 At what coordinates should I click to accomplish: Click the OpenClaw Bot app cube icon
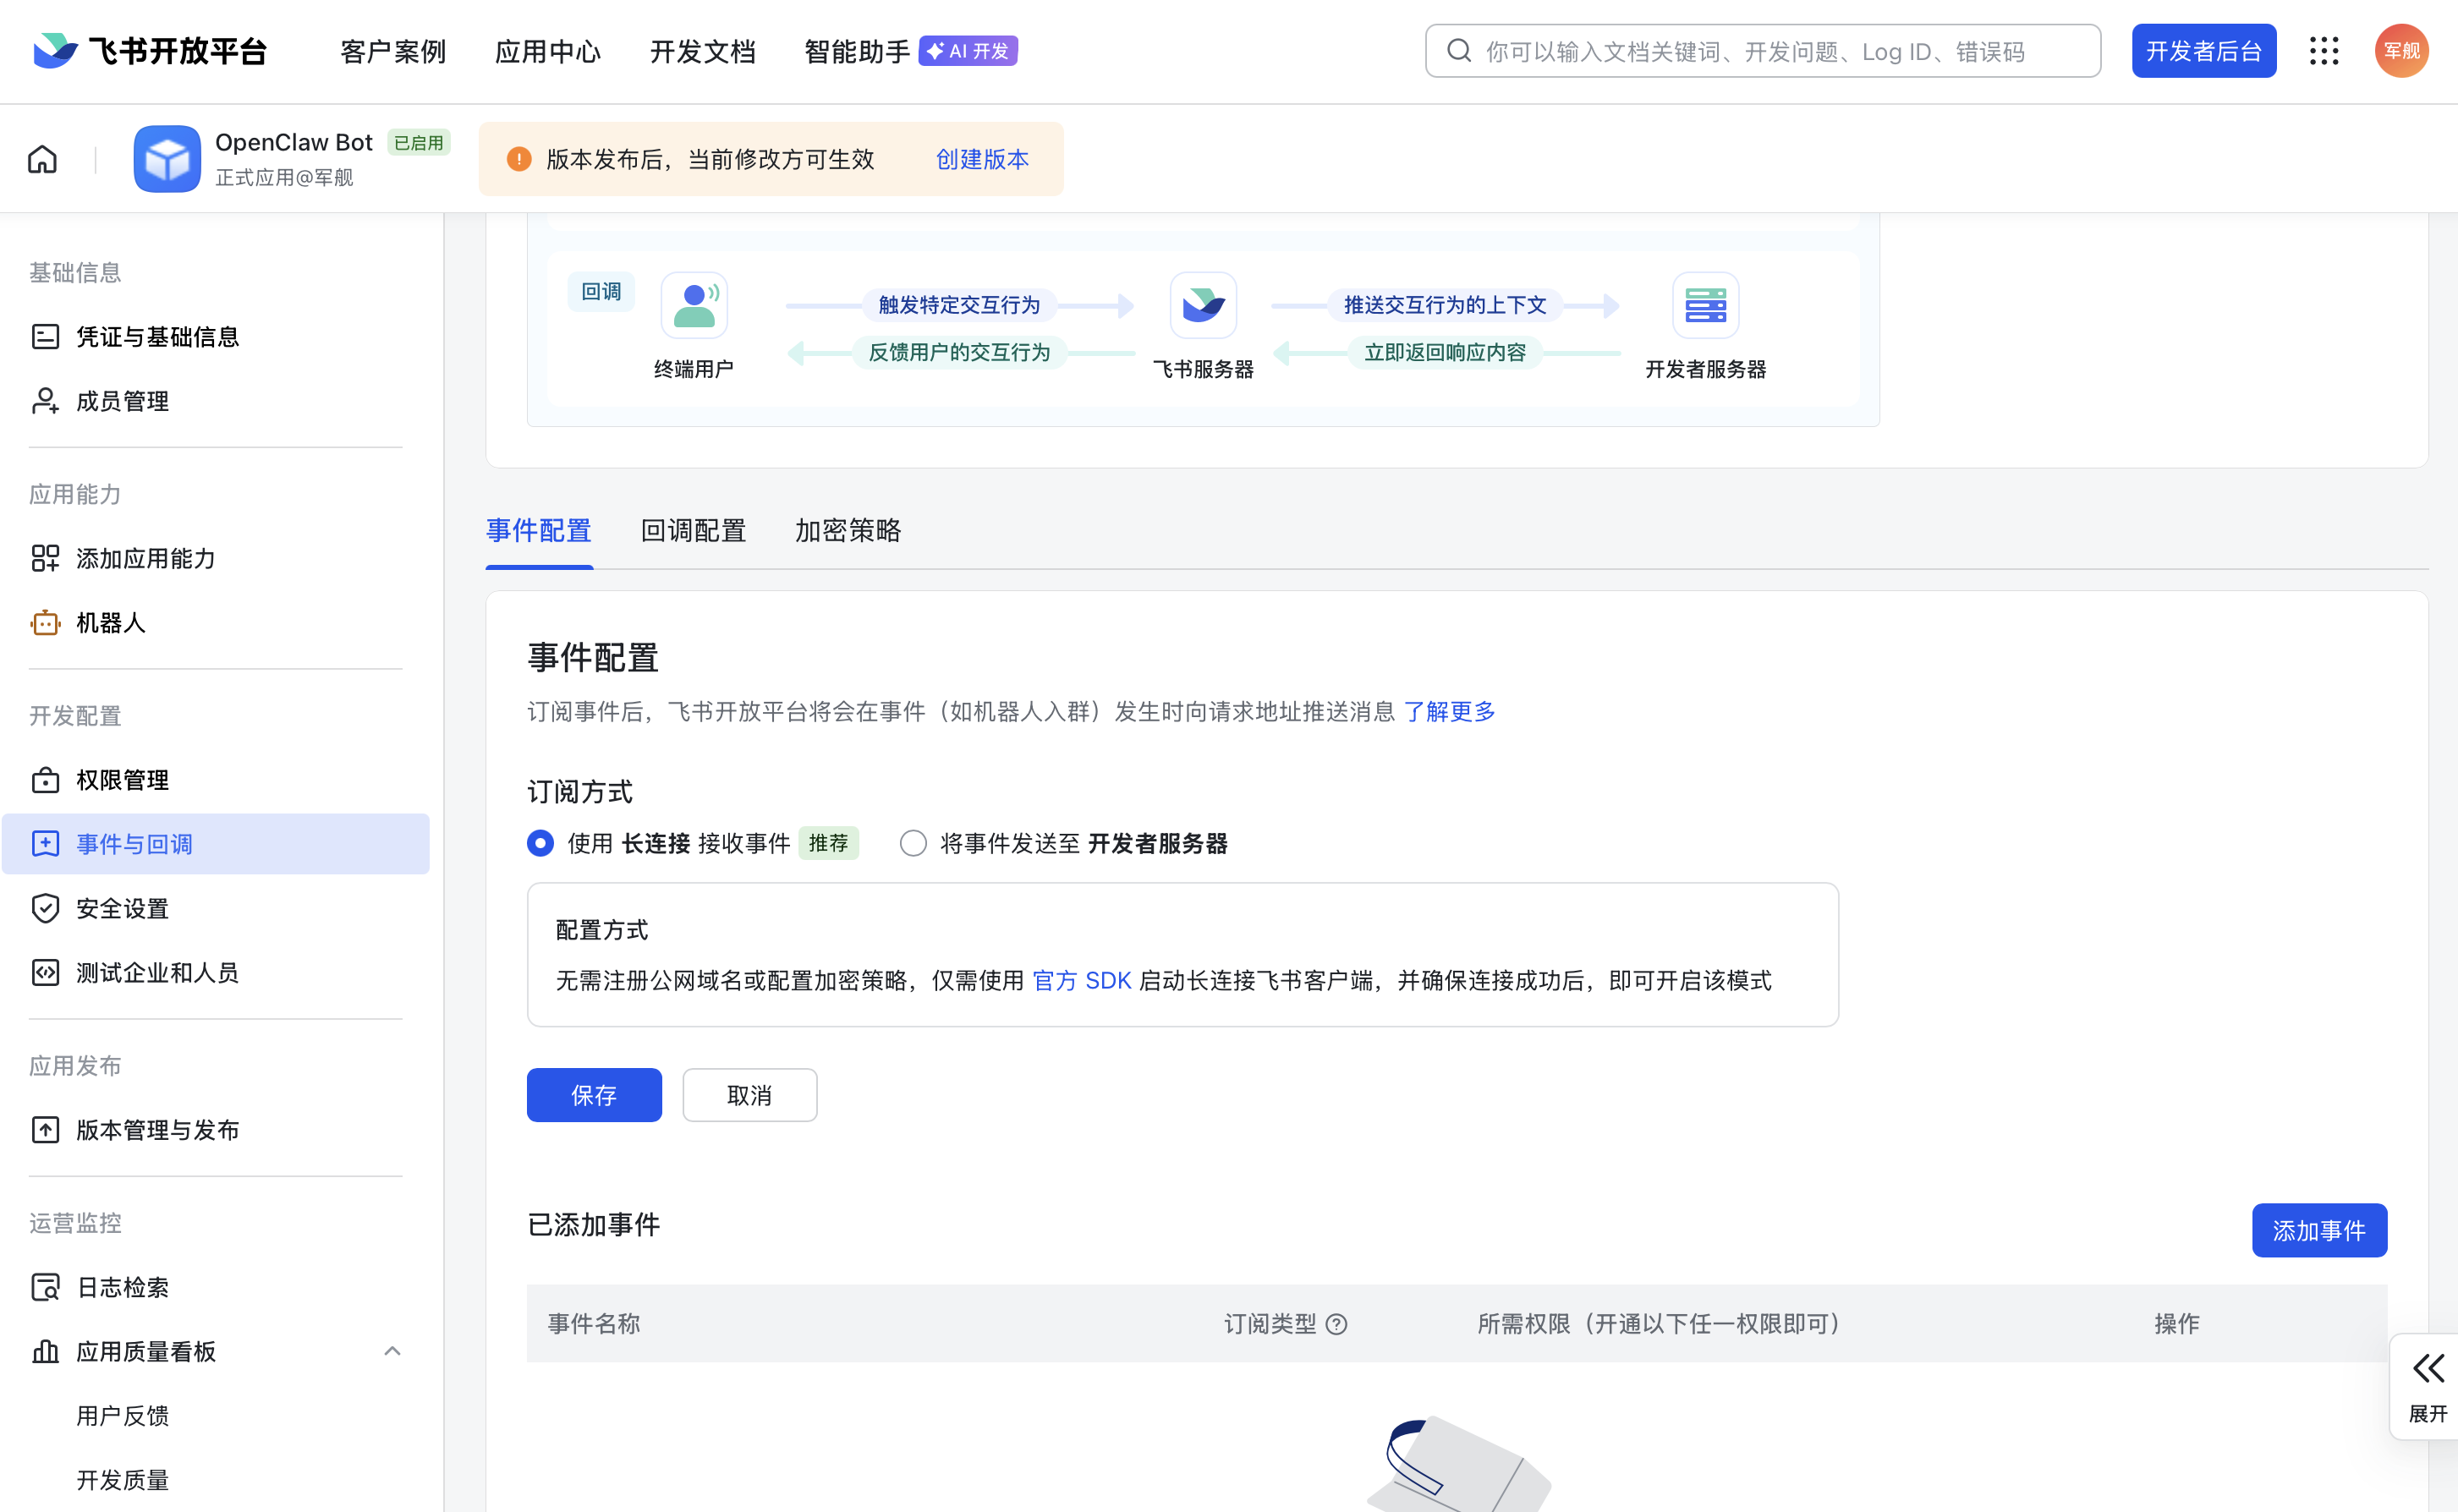pyautogui.click(x=167, y=159)
